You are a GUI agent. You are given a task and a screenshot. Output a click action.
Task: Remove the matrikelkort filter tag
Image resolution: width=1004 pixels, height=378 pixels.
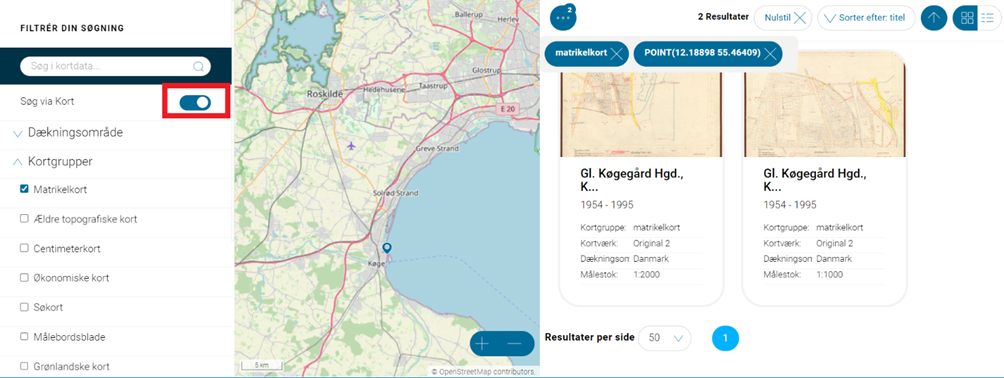[x=616, y=54]
